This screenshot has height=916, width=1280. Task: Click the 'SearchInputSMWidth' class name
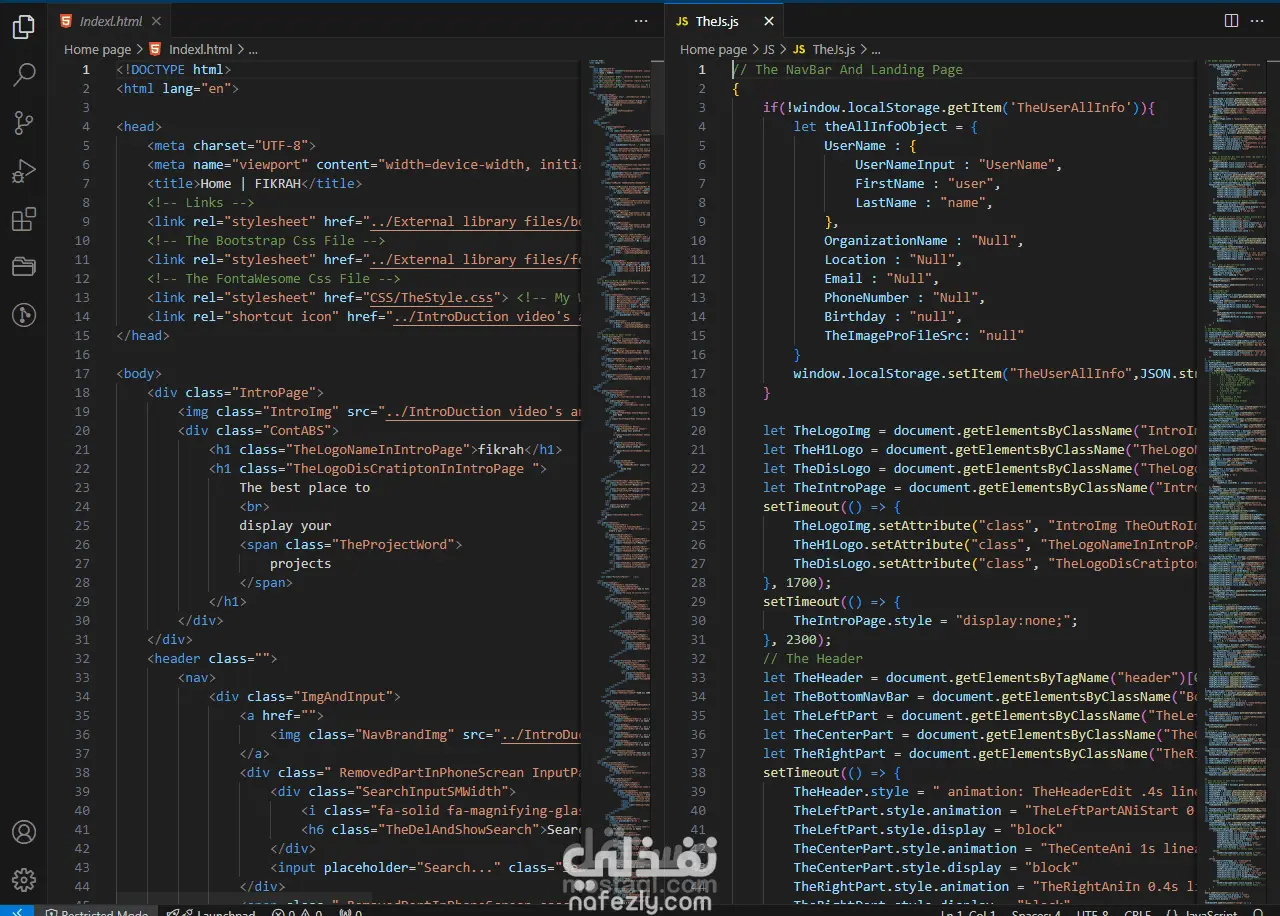(431, 792)
